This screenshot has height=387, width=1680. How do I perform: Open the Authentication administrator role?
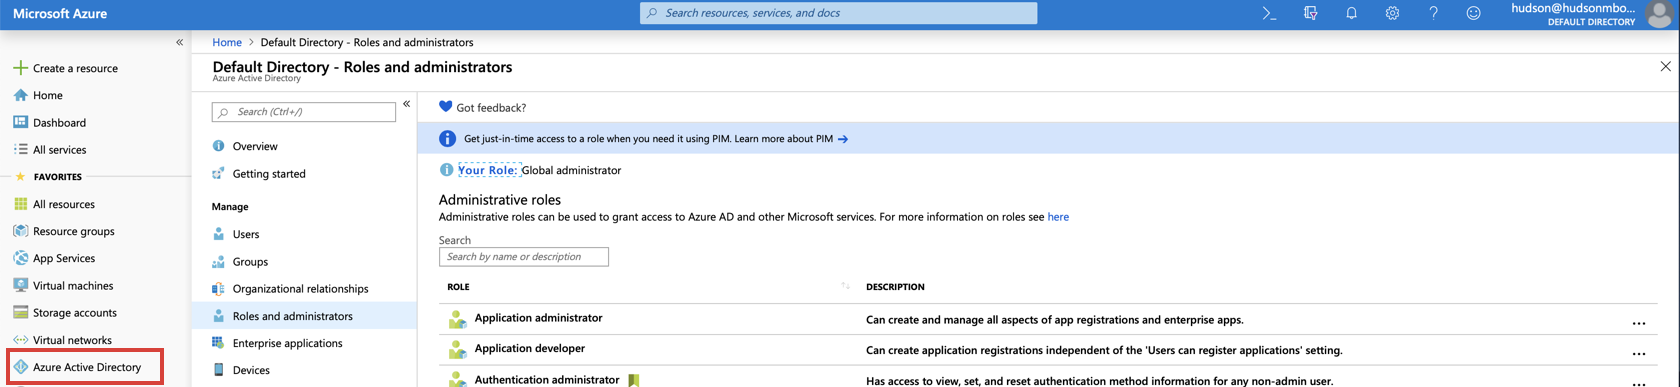pos(547,380)
